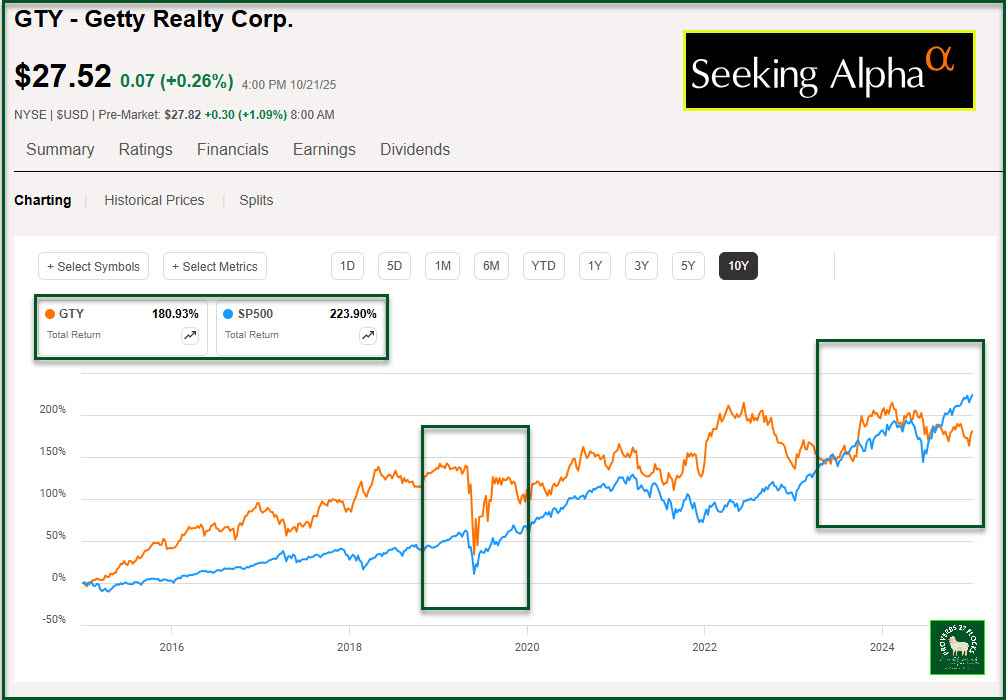Click the Proverbs 27 Flocks sheep badge
The height and width of the screenshot is (700, 1006).
point(957,647)
